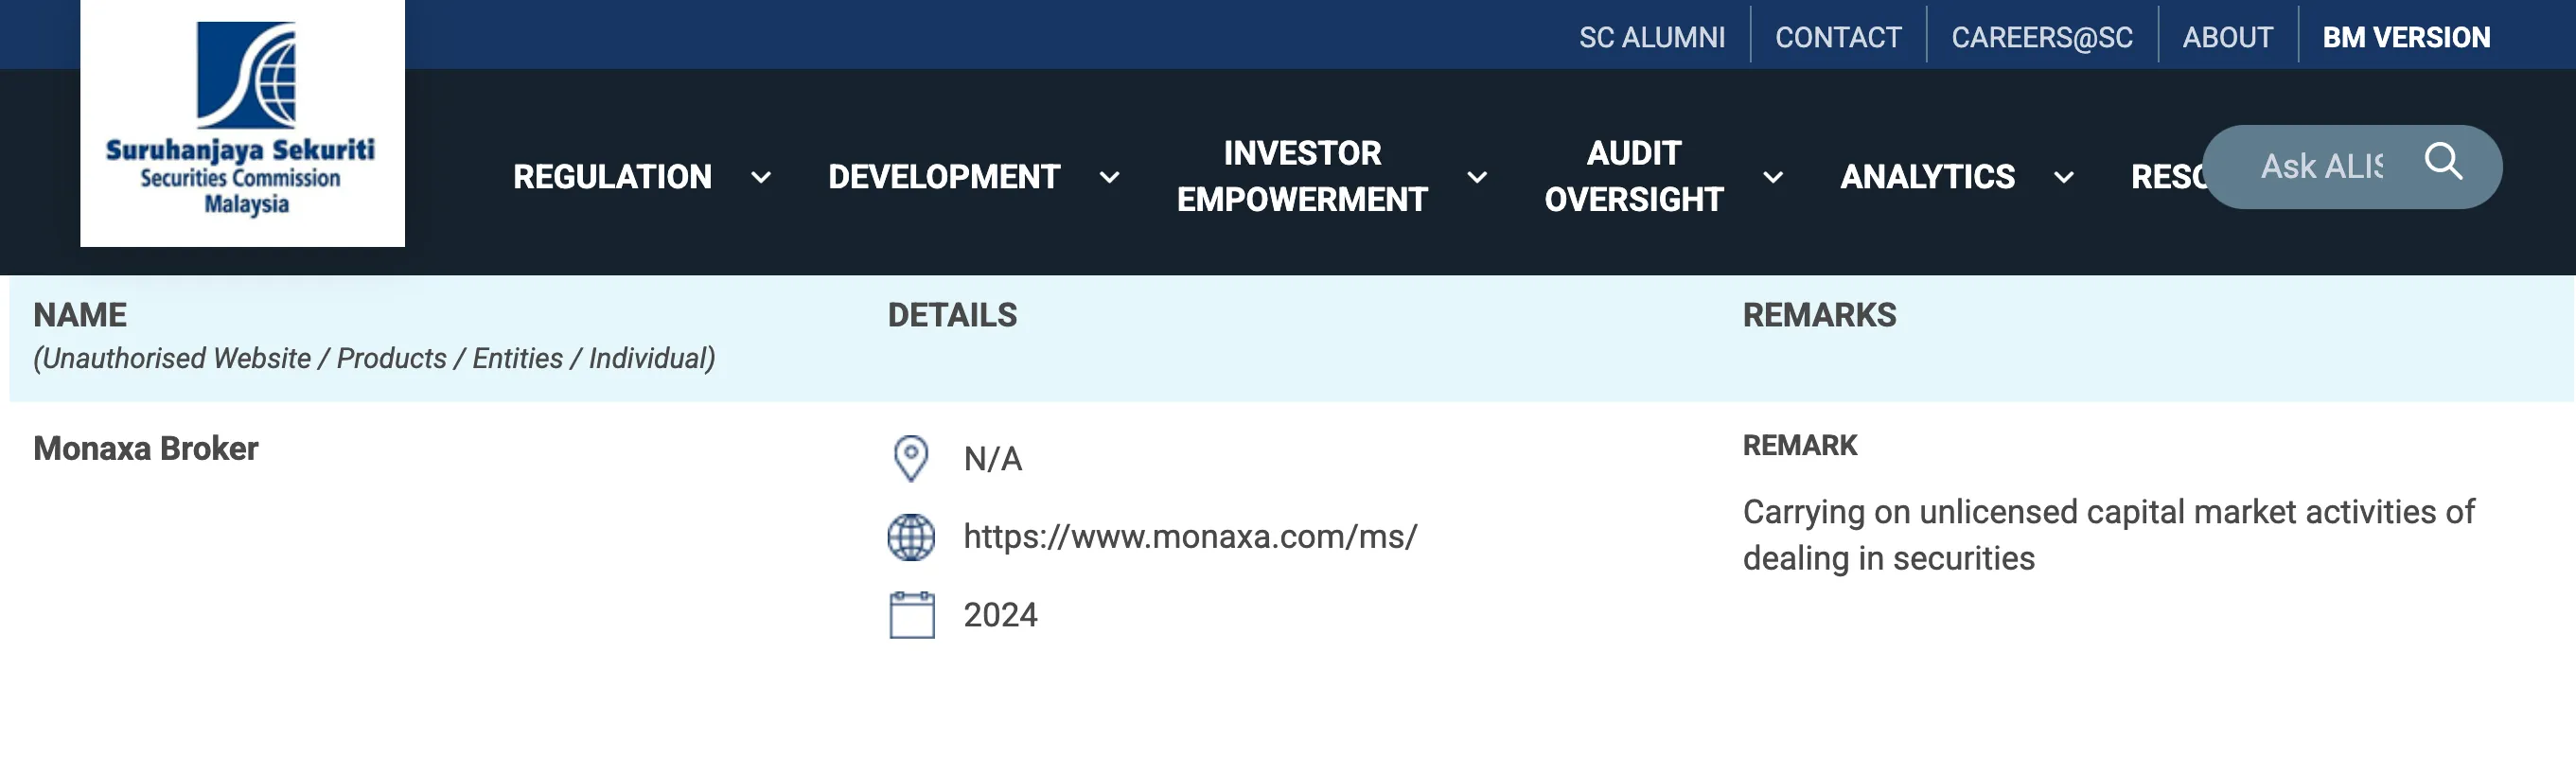This screenshot has width=2576, height=757.
Task: Open the Analytics menu
Action: (1927, 177)
